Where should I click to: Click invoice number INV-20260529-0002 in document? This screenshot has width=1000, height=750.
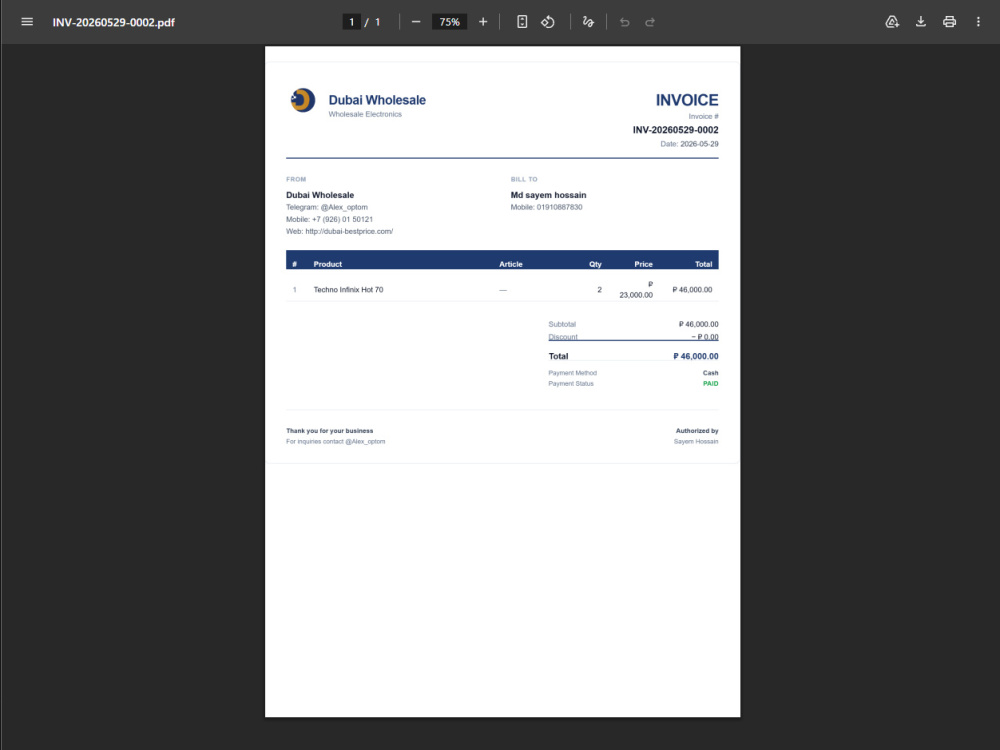pyautogui.click(x=675, y=129)
